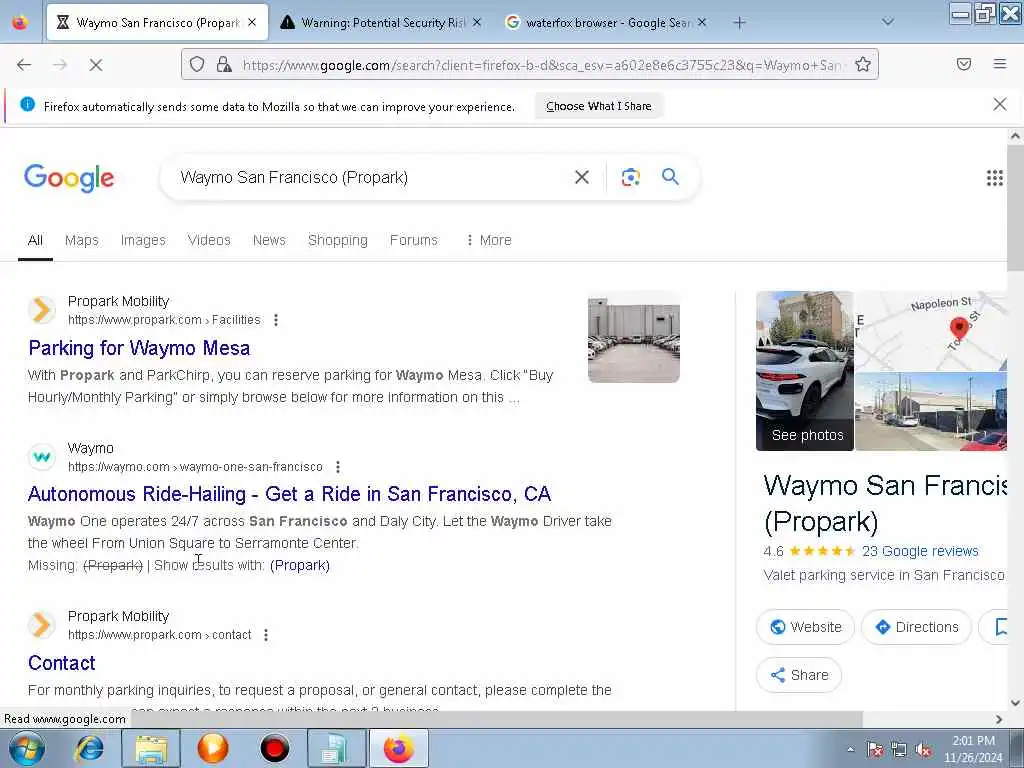Click the vertical scrollbar thumb

[x=1015, y=208]
